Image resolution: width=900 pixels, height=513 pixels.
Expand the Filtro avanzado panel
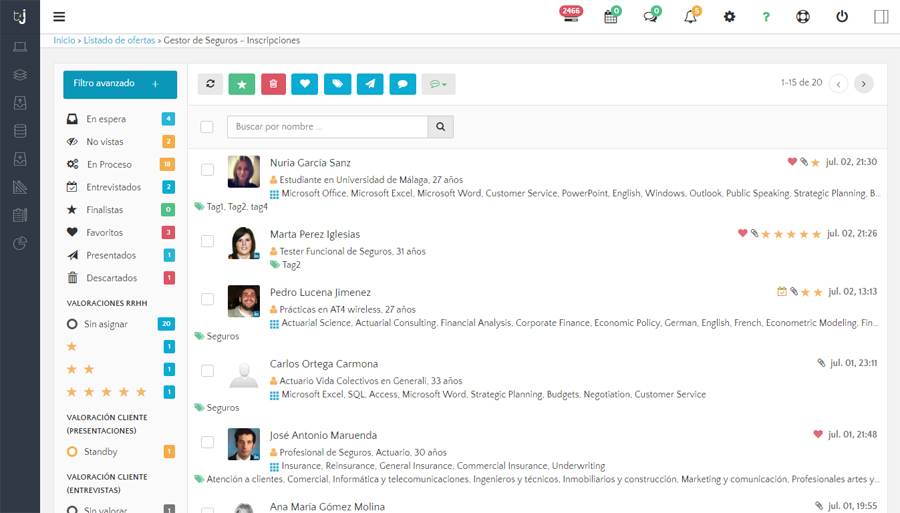(x=120, y=84)
